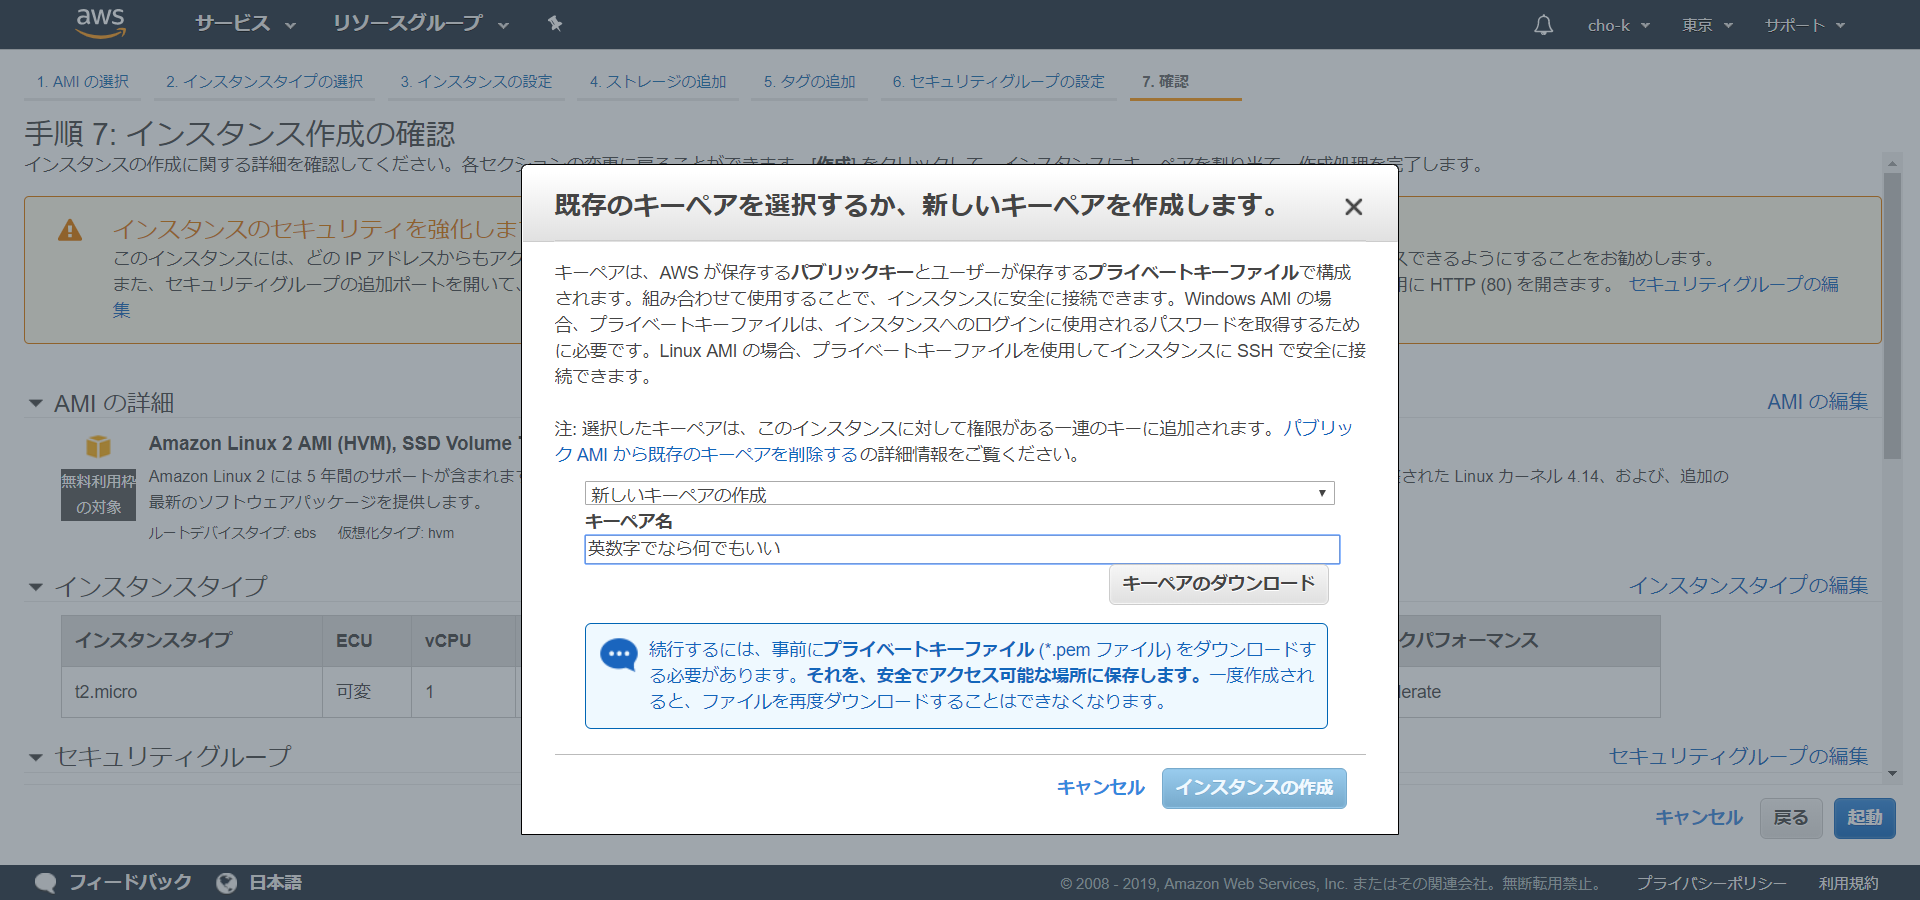Click the page vertical scrollbar thumb
The image size is (1920, 900).
click(x=1892, y=316)
